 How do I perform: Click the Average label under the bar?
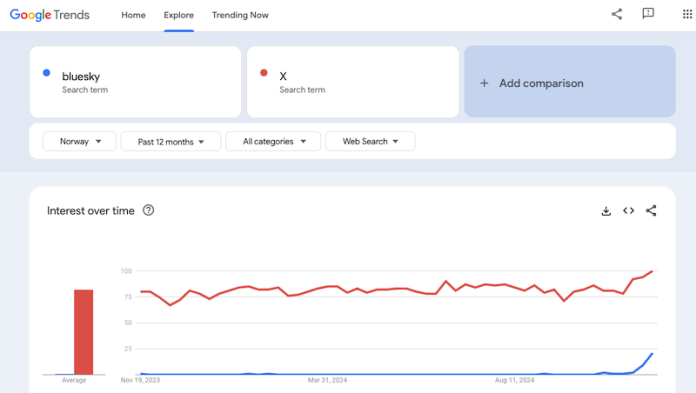[x=74, y=380]
